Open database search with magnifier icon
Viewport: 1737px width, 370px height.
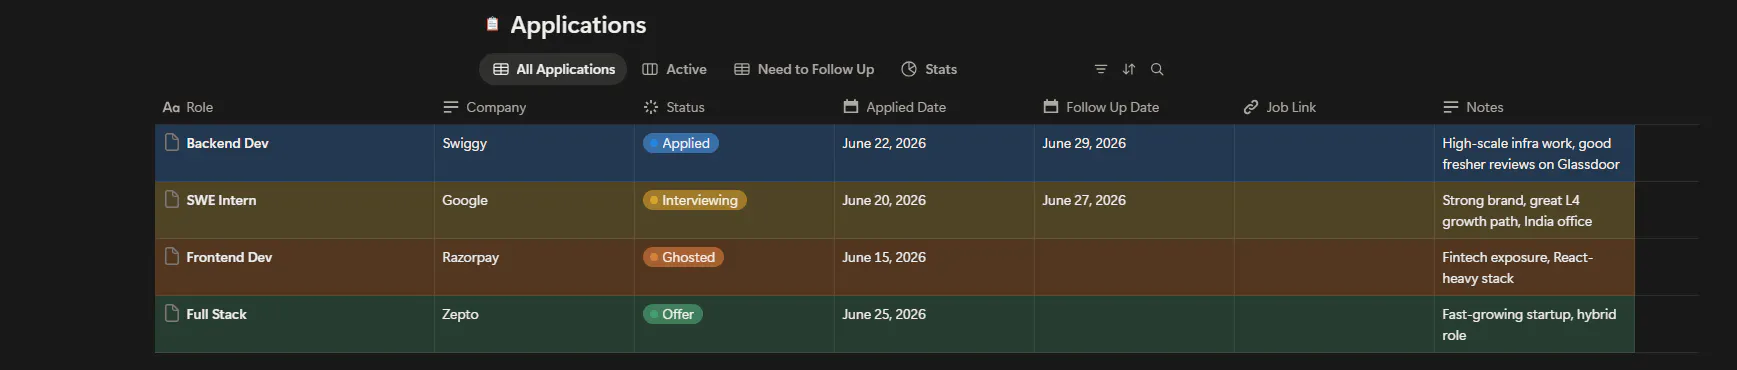(1157, 69)
